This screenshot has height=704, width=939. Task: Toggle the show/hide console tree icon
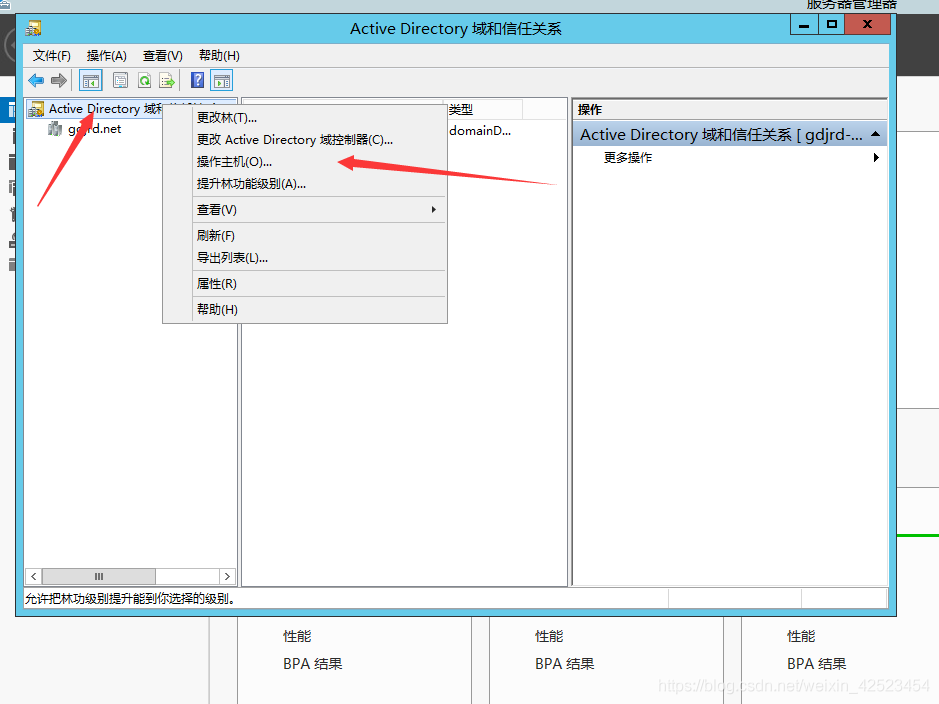point(91,80)
